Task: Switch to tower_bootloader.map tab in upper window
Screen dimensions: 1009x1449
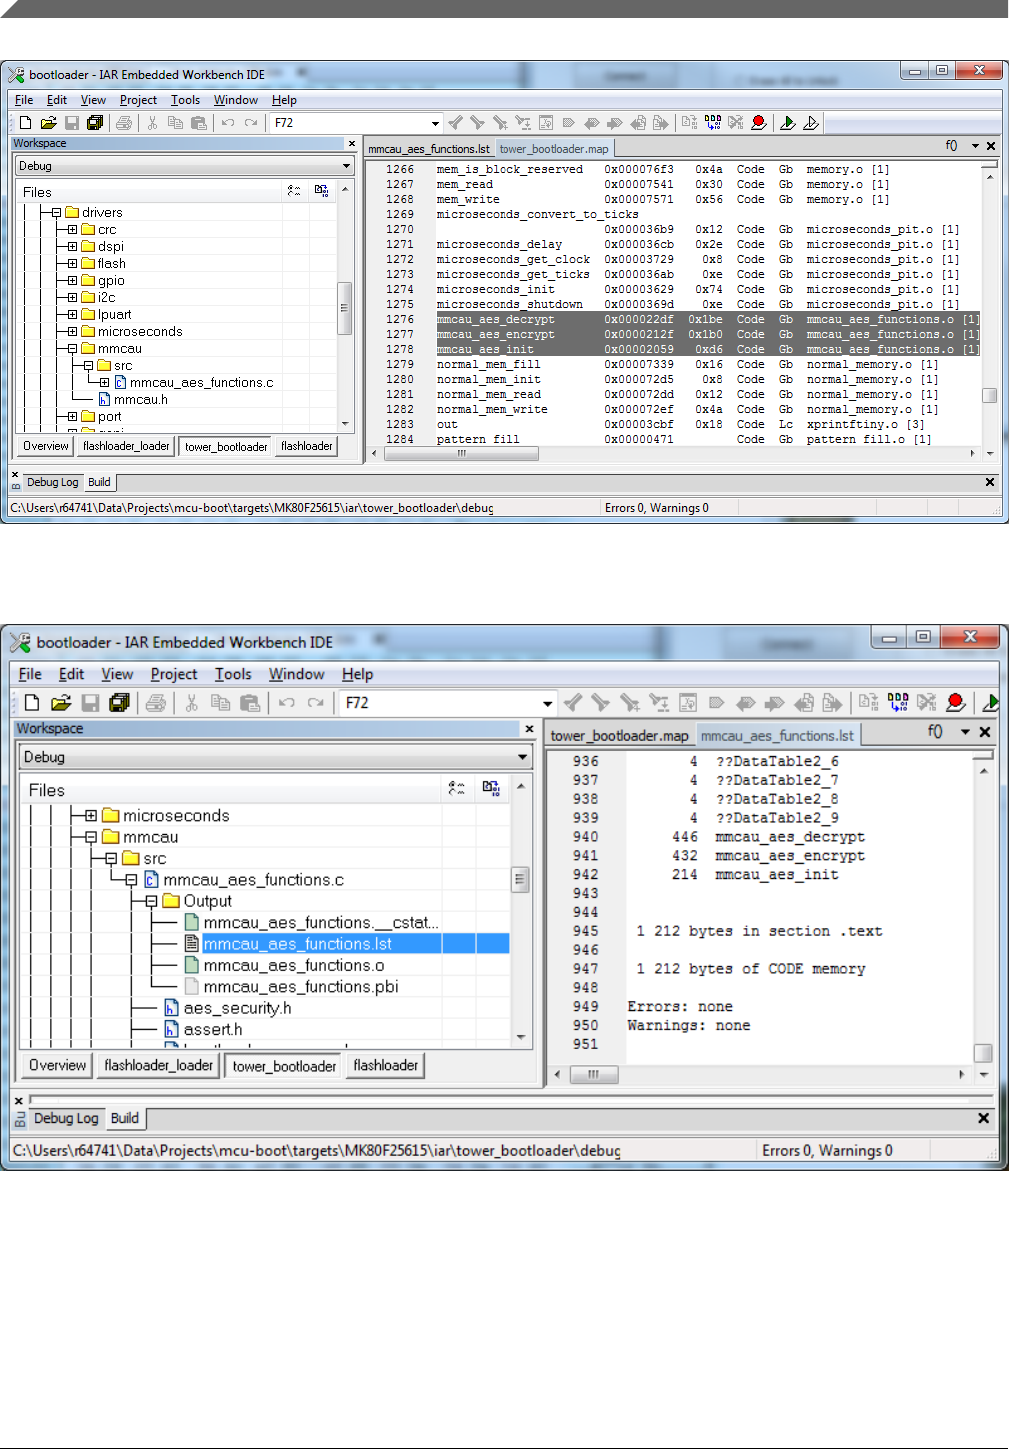Action: pos(554,149)
